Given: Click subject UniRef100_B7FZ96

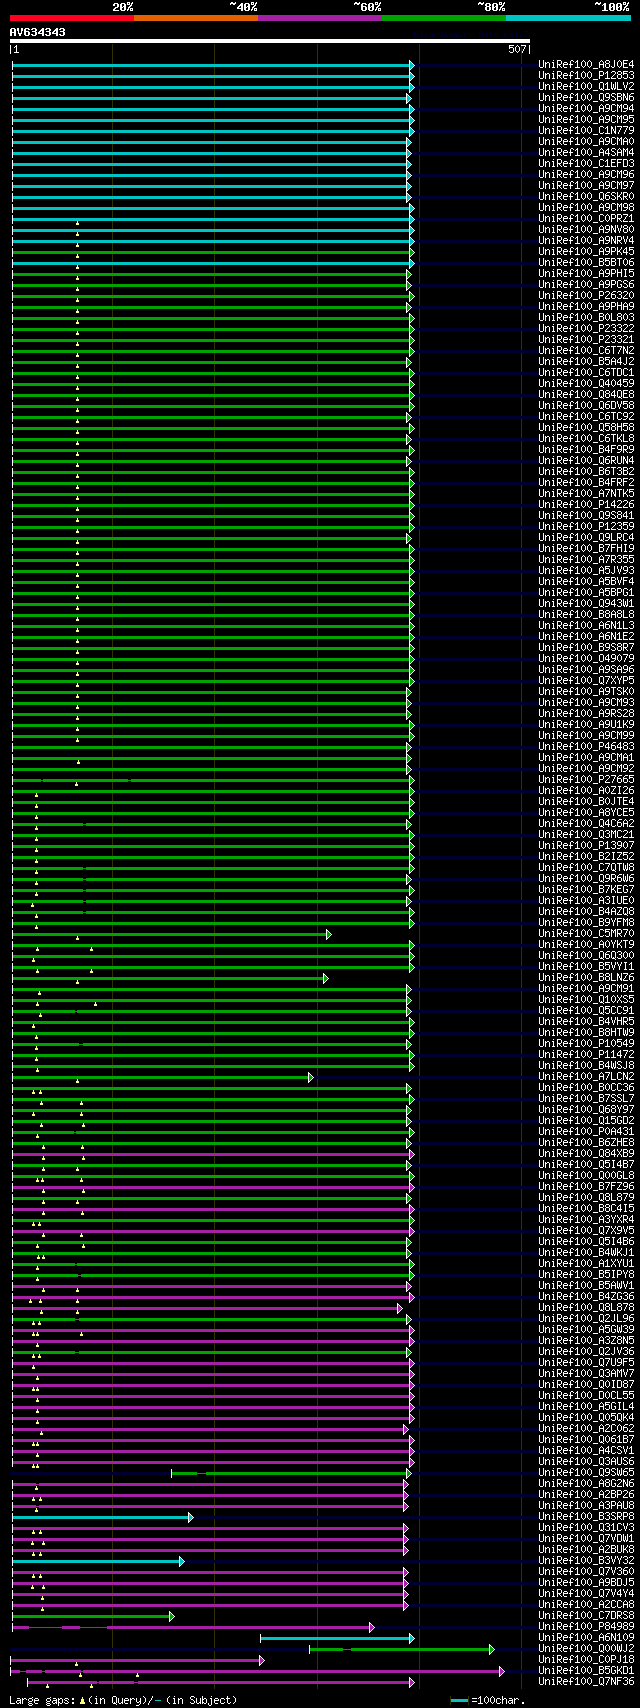Looking at the screenshot, I should tap(586, 1186).
